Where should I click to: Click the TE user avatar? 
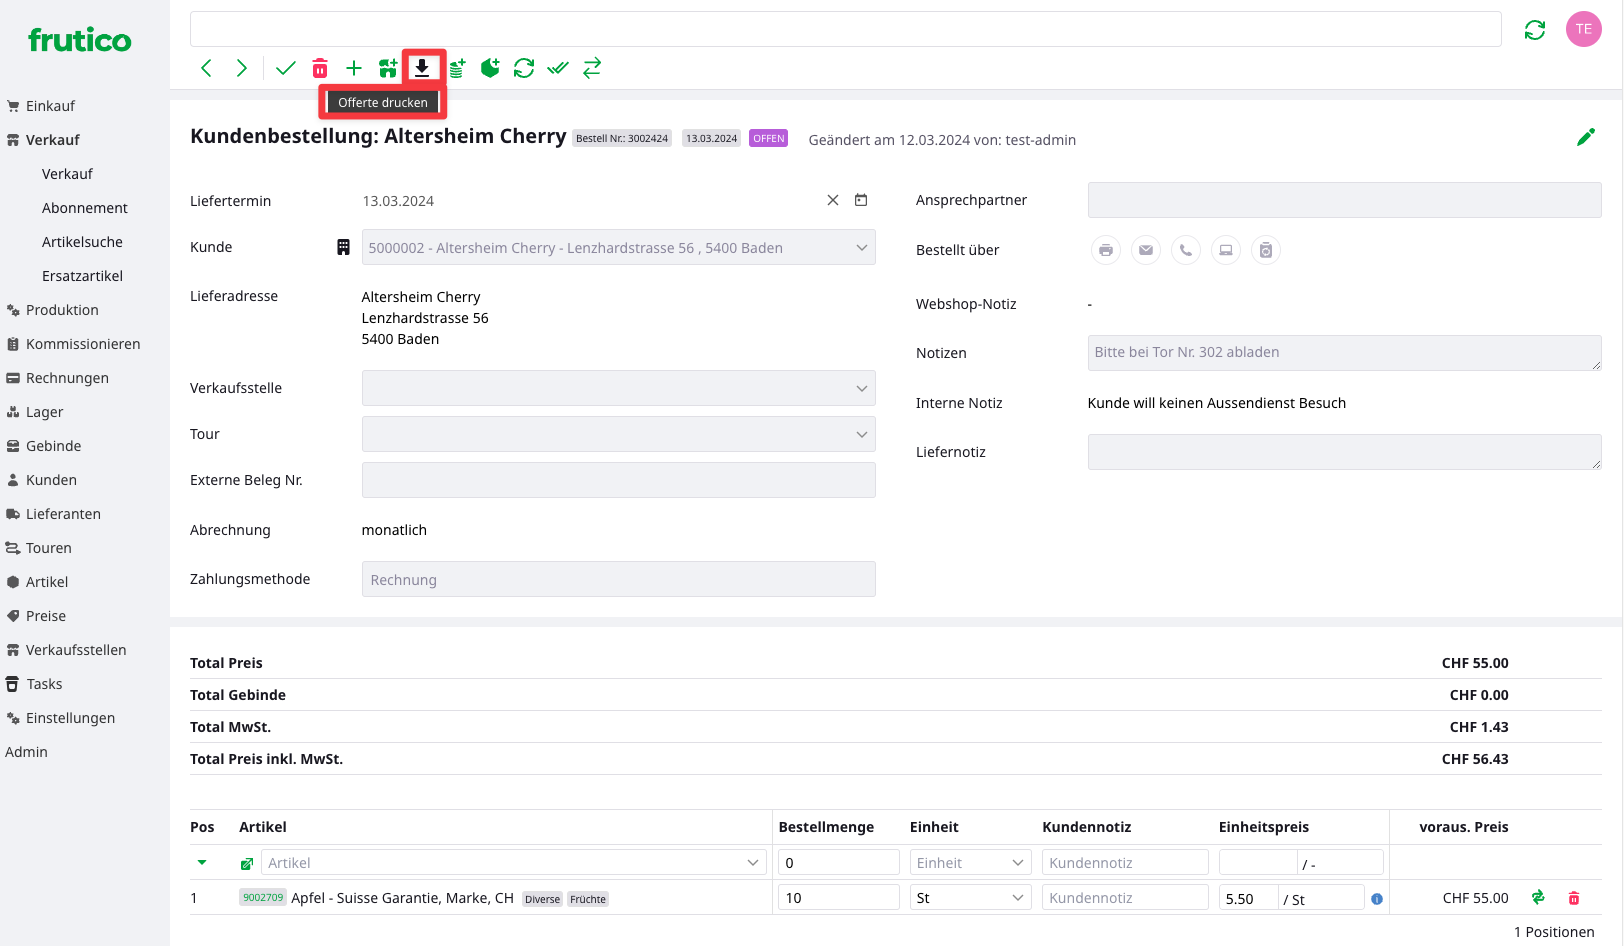pos(1583,29)
